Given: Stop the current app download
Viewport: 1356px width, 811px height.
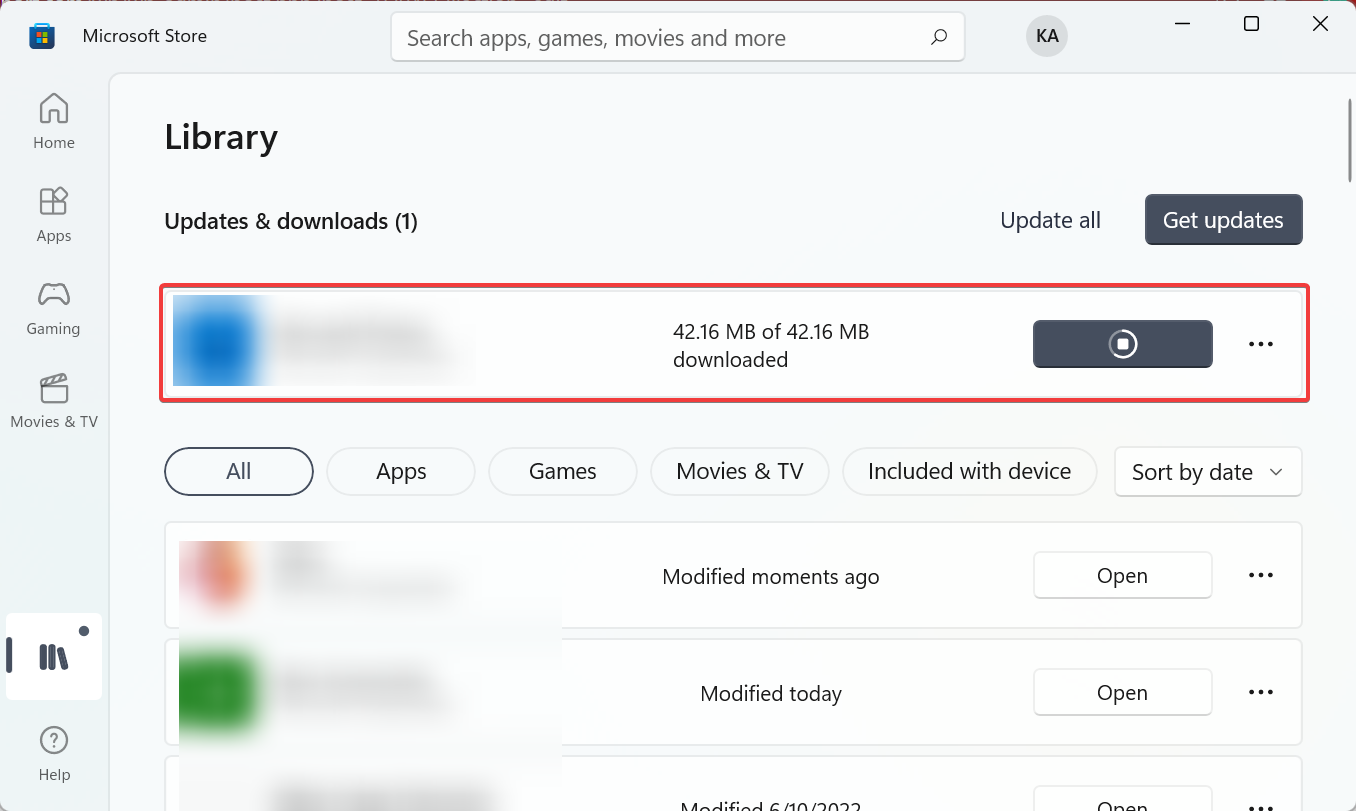Looking at the screenshot, I should [1122, 343].
